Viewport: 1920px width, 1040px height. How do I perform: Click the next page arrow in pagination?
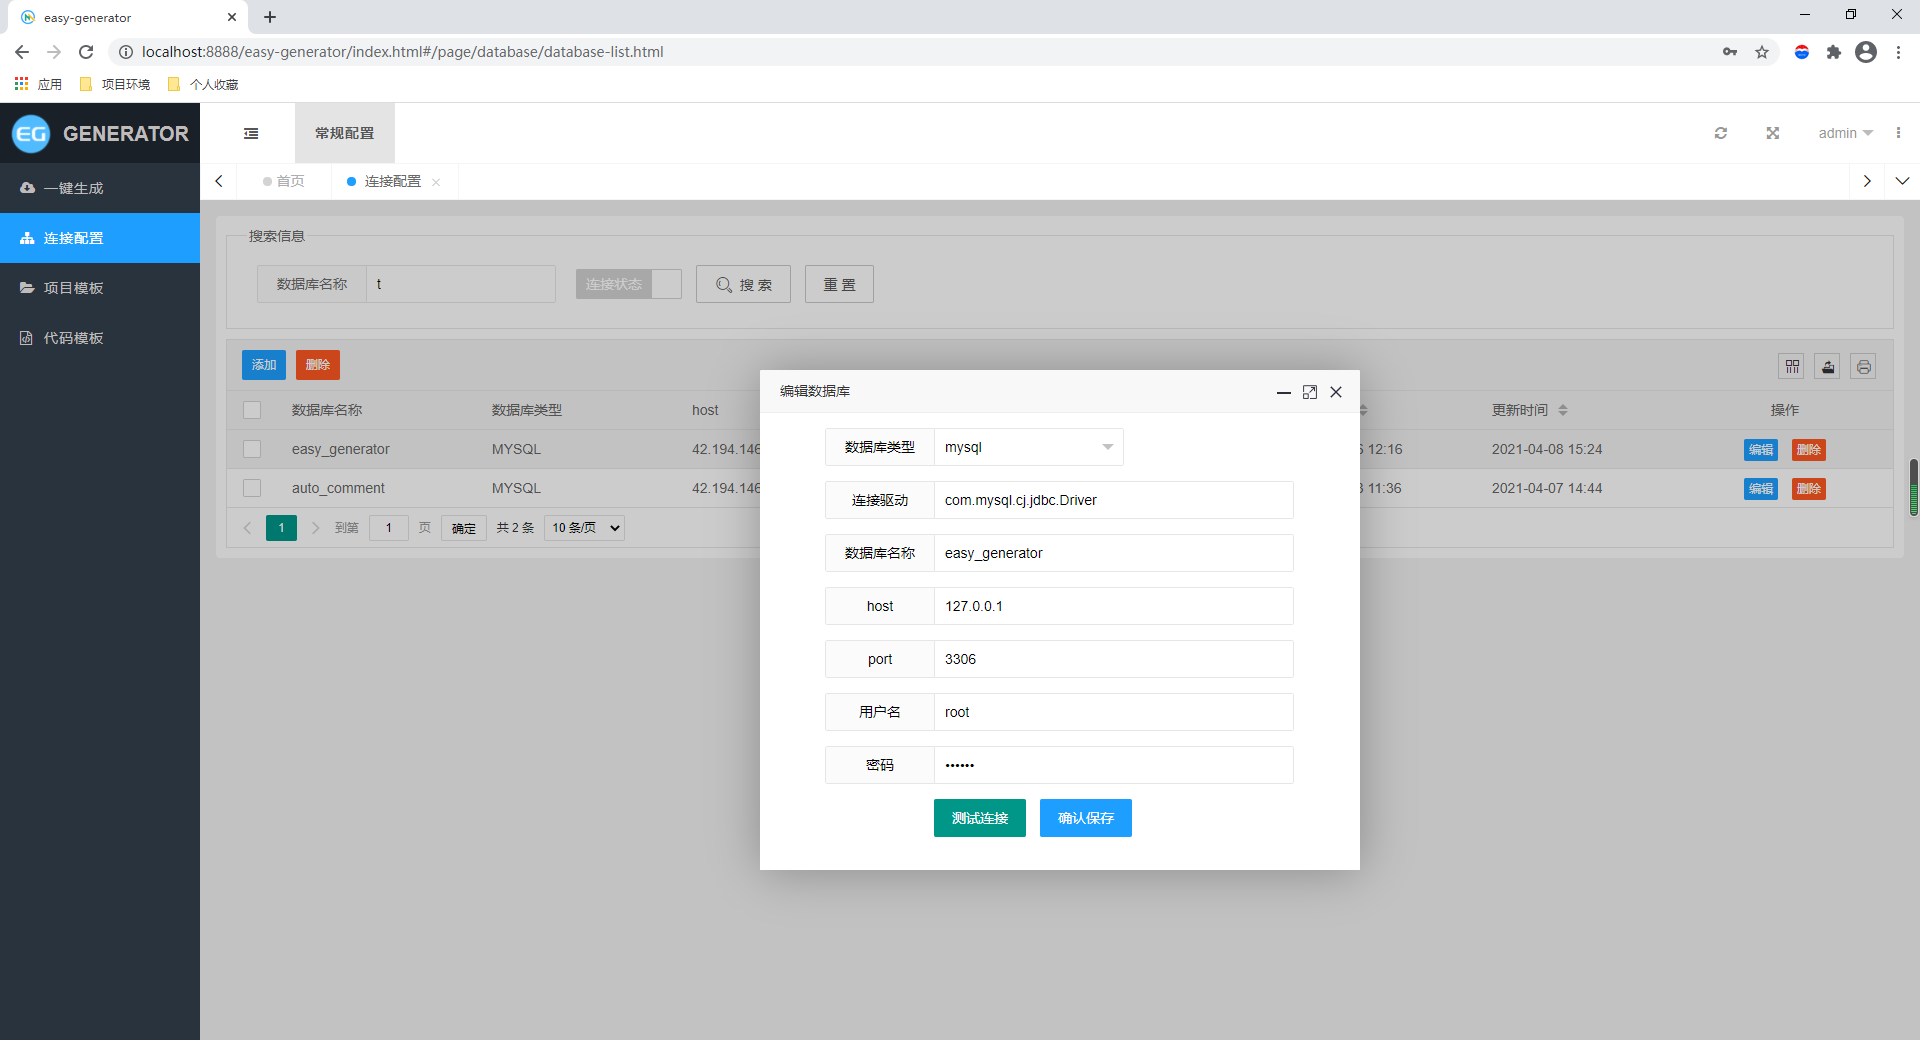(315, 528)
